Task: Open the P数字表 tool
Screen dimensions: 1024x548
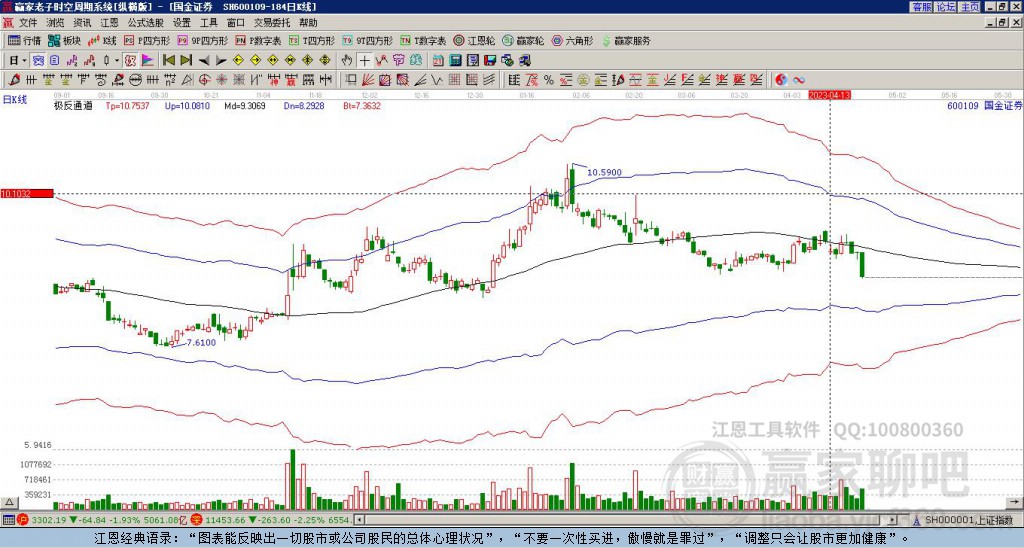Action: (x=258, y=40)
